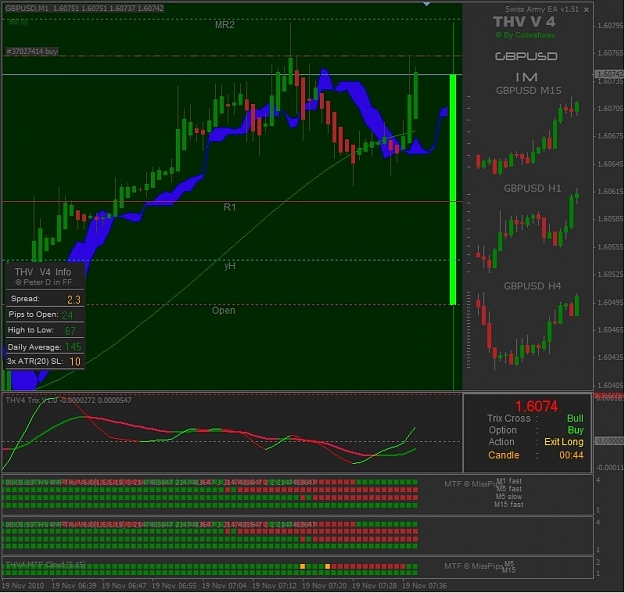Click the Daily Average value 145
The width and height of the screenshot is (625, 593).
(73, 347)
